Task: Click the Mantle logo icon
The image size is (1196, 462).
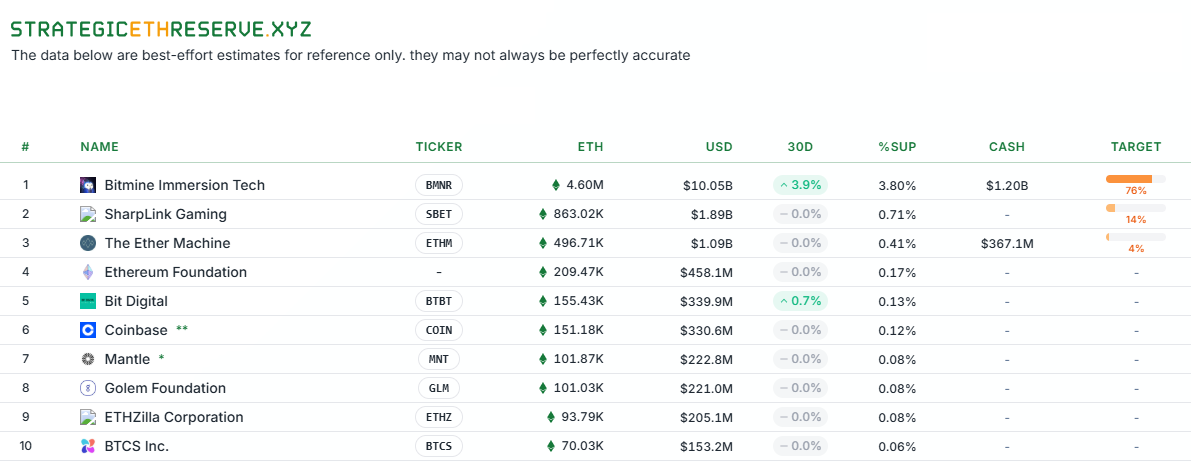Action: click(x=88, y=359)
